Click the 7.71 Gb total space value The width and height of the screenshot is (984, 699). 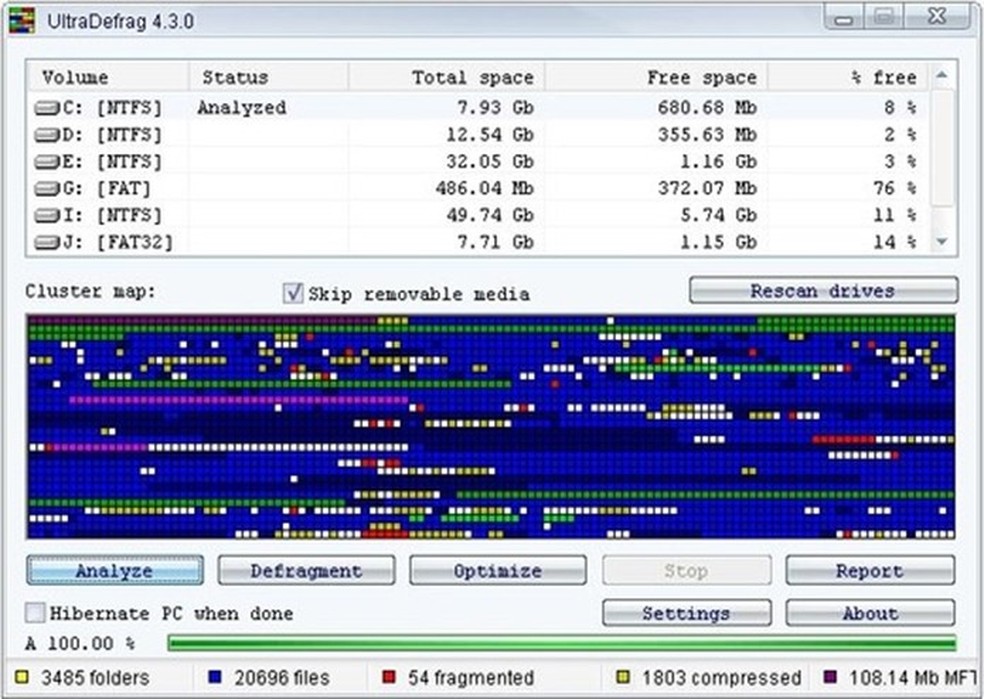click(x=495, y=242)
